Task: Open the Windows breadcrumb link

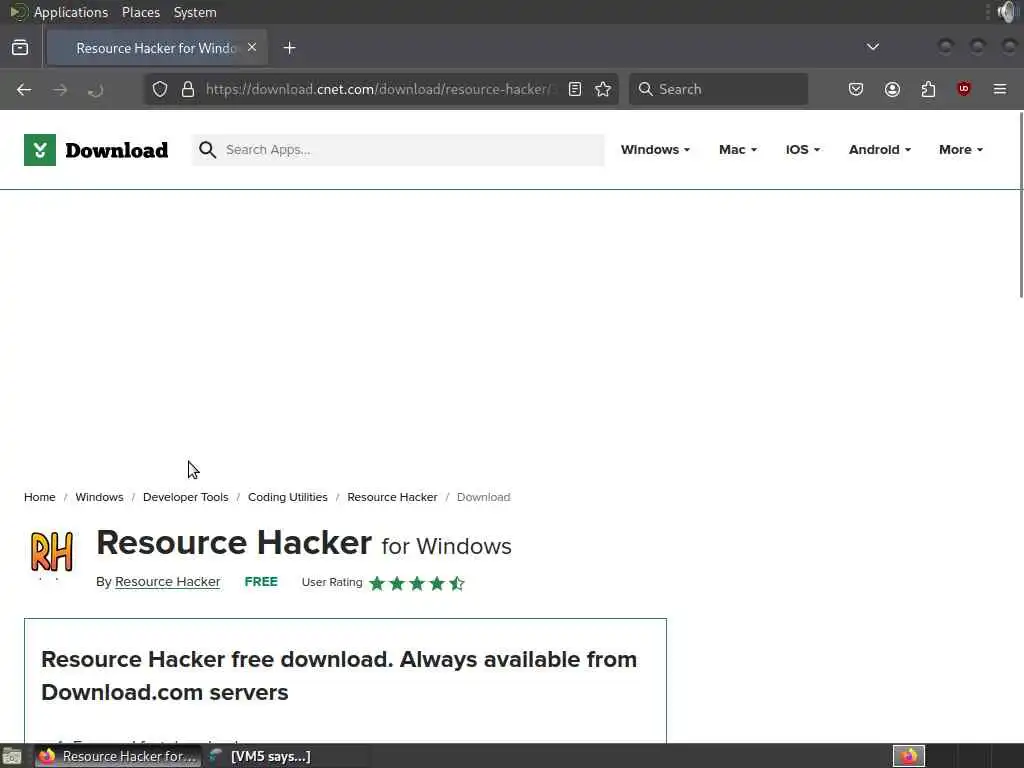Action: coord(99,497)
